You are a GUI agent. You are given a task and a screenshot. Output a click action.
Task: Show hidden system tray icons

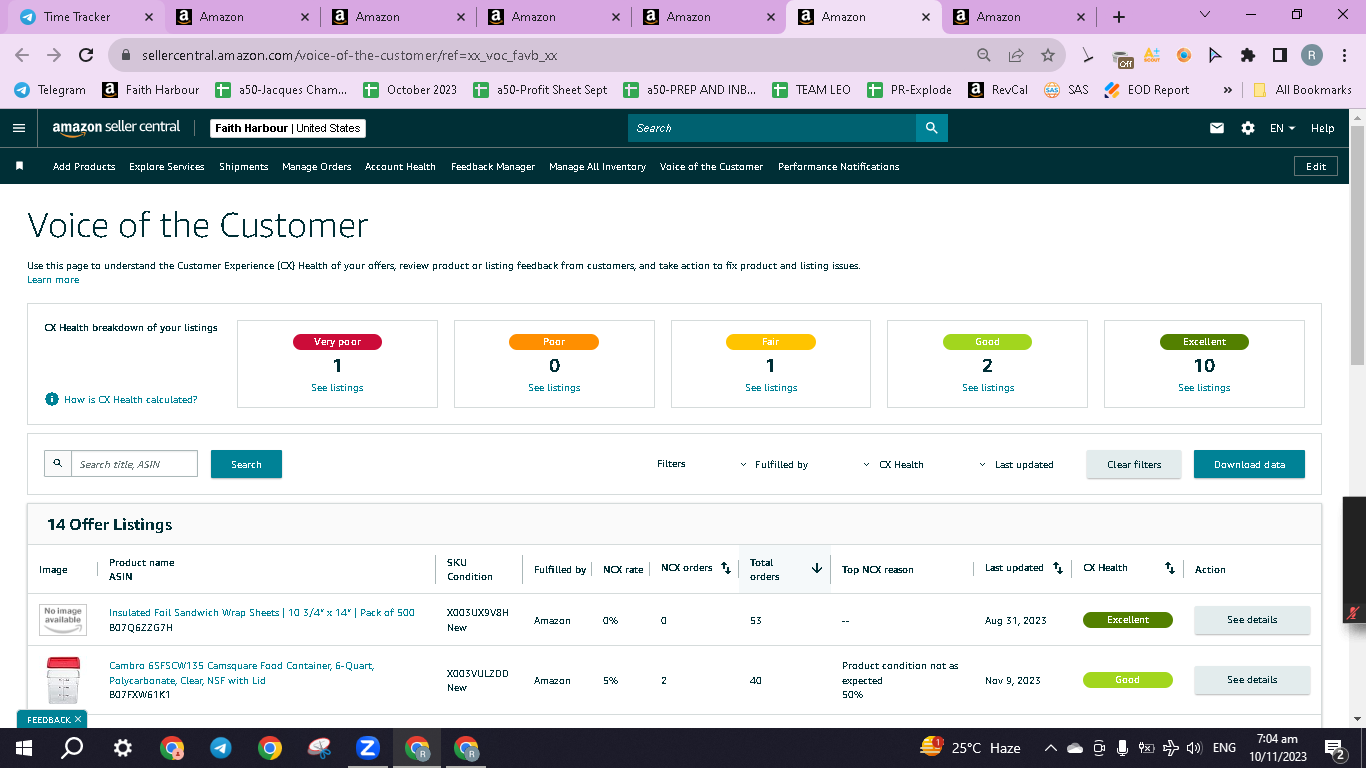point(1050,748)
